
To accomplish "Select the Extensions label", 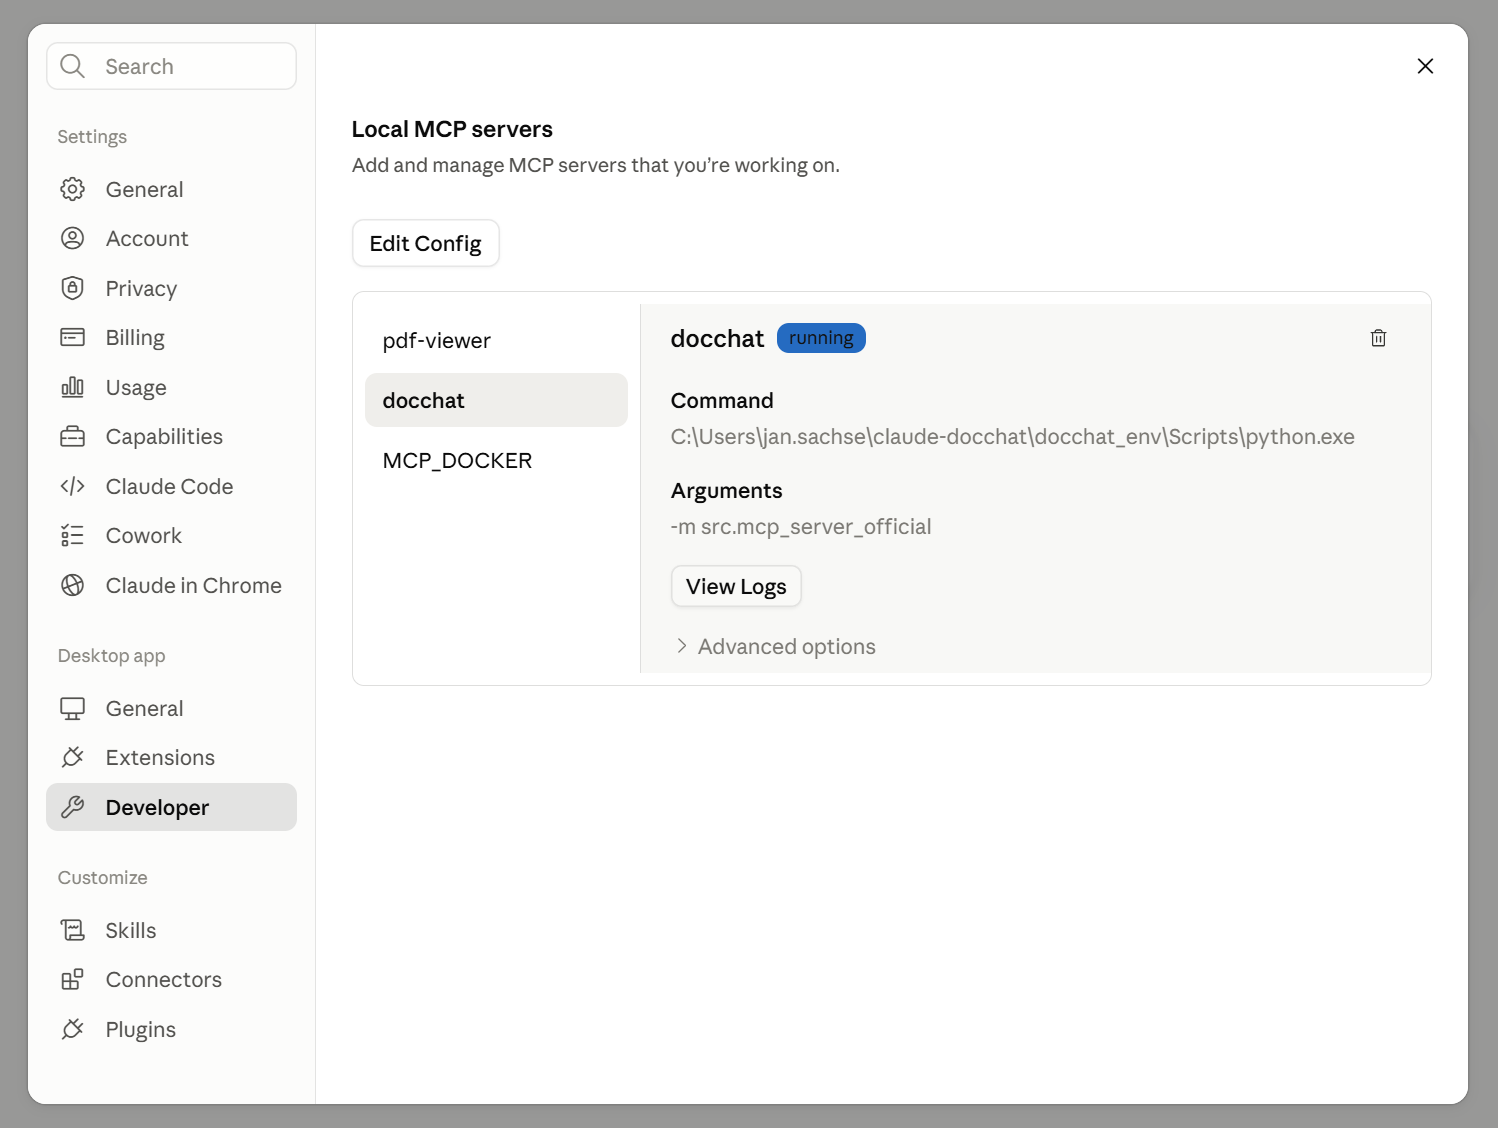I will coord(160,757).
